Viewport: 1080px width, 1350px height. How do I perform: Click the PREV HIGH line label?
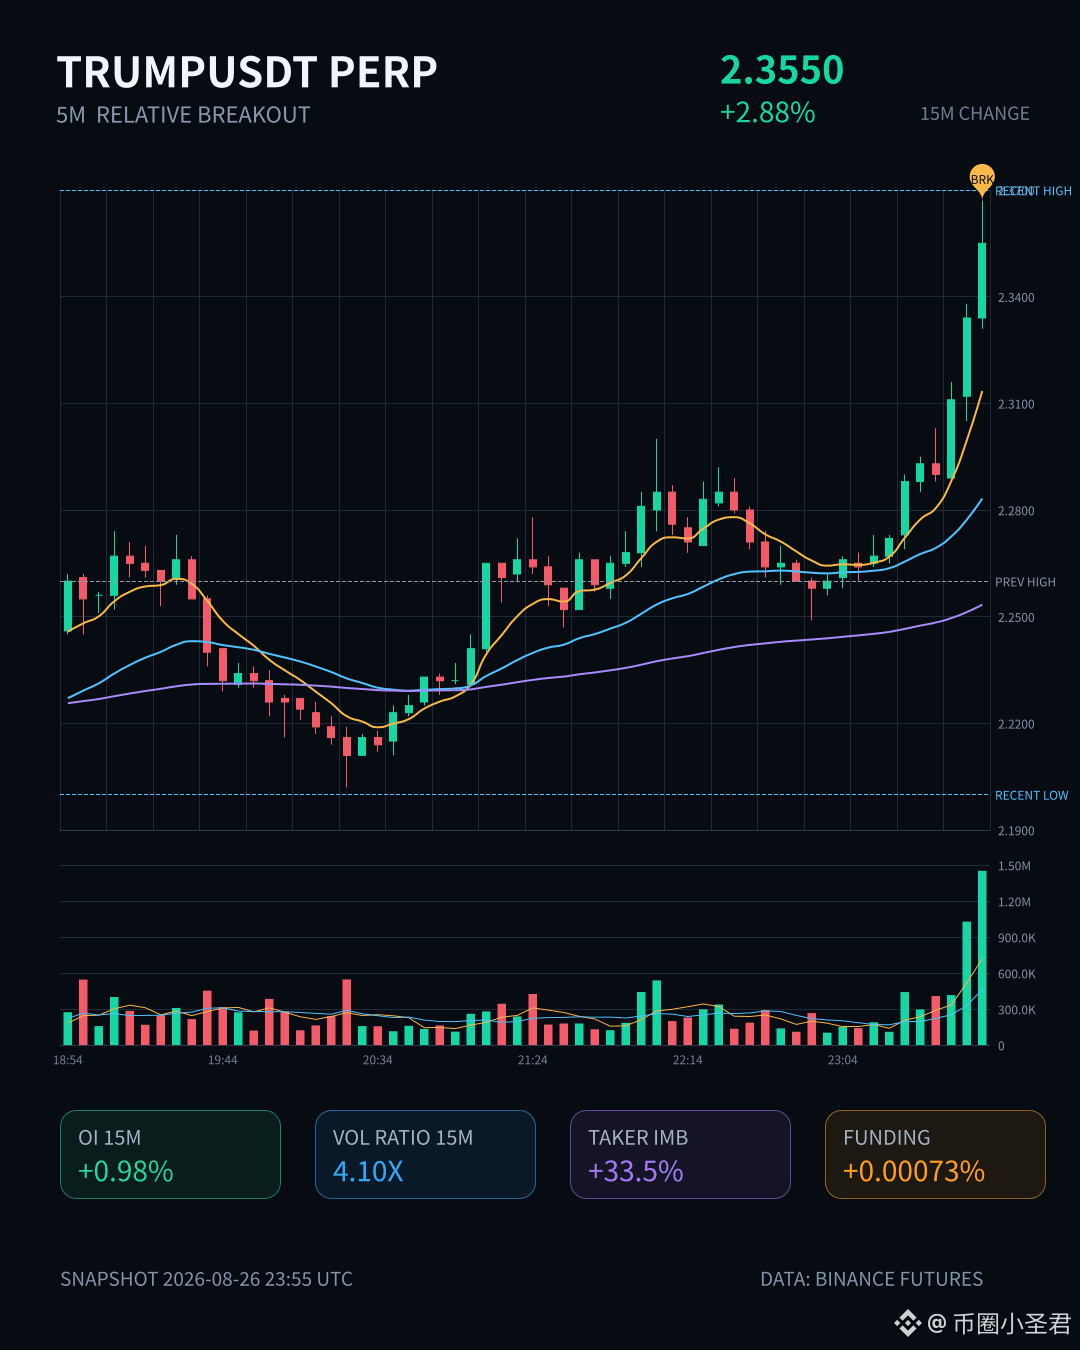click(1025, 582)
